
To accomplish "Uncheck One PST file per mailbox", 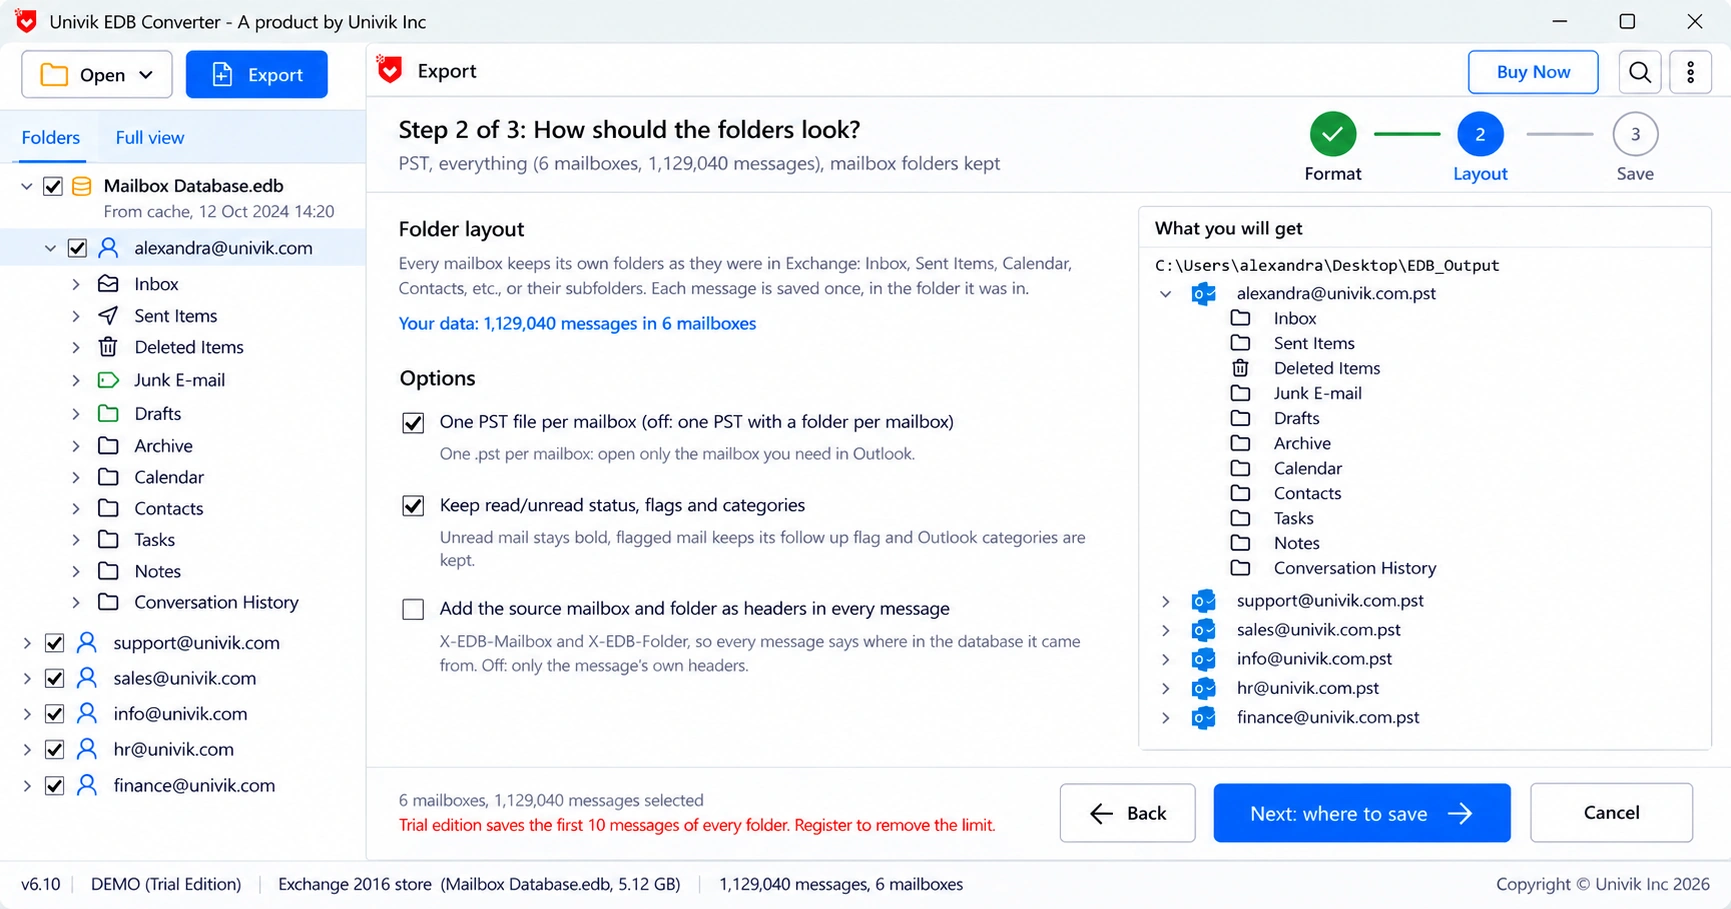I will coord(413,423).
